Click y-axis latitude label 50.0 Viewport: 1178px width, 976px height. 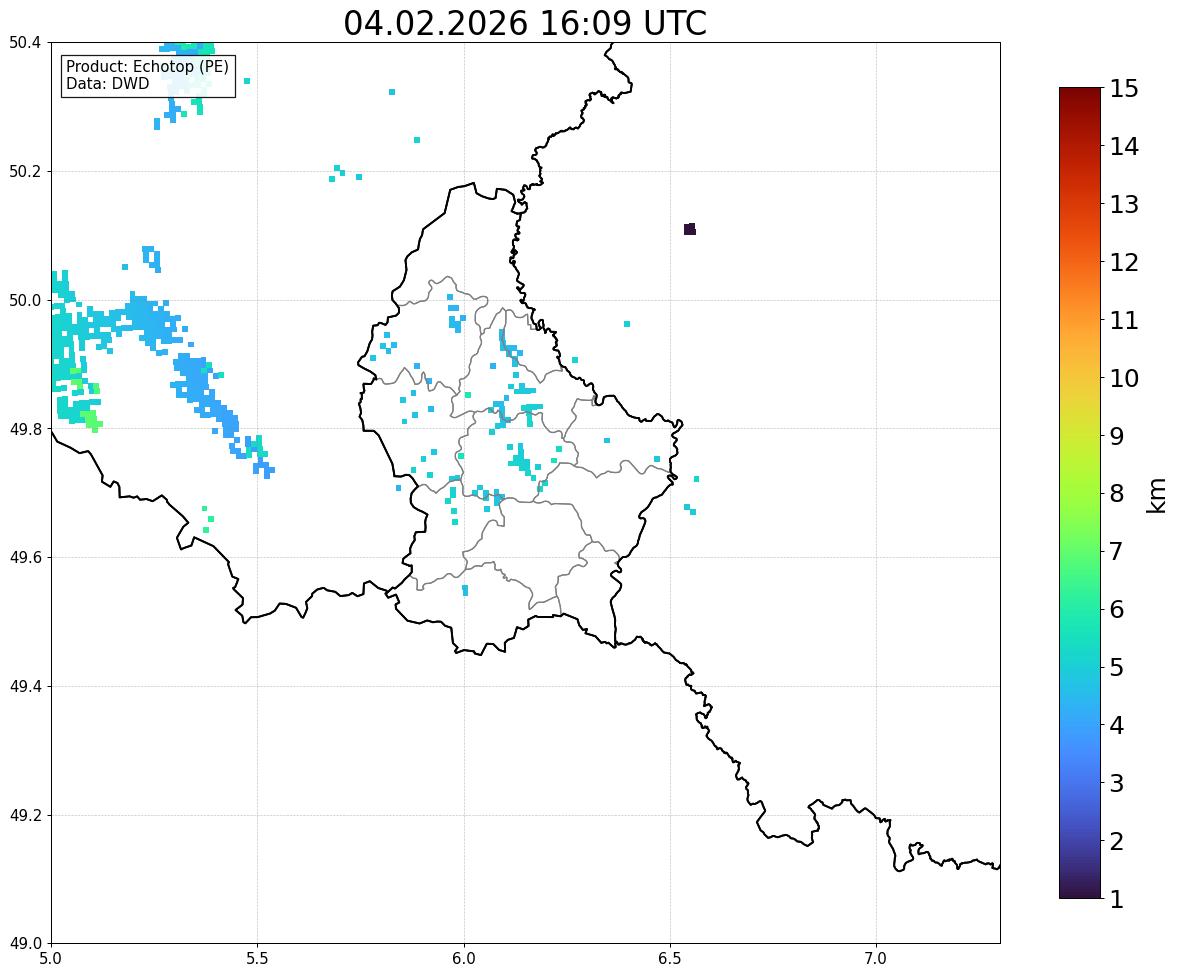click(x=24, y=301)
